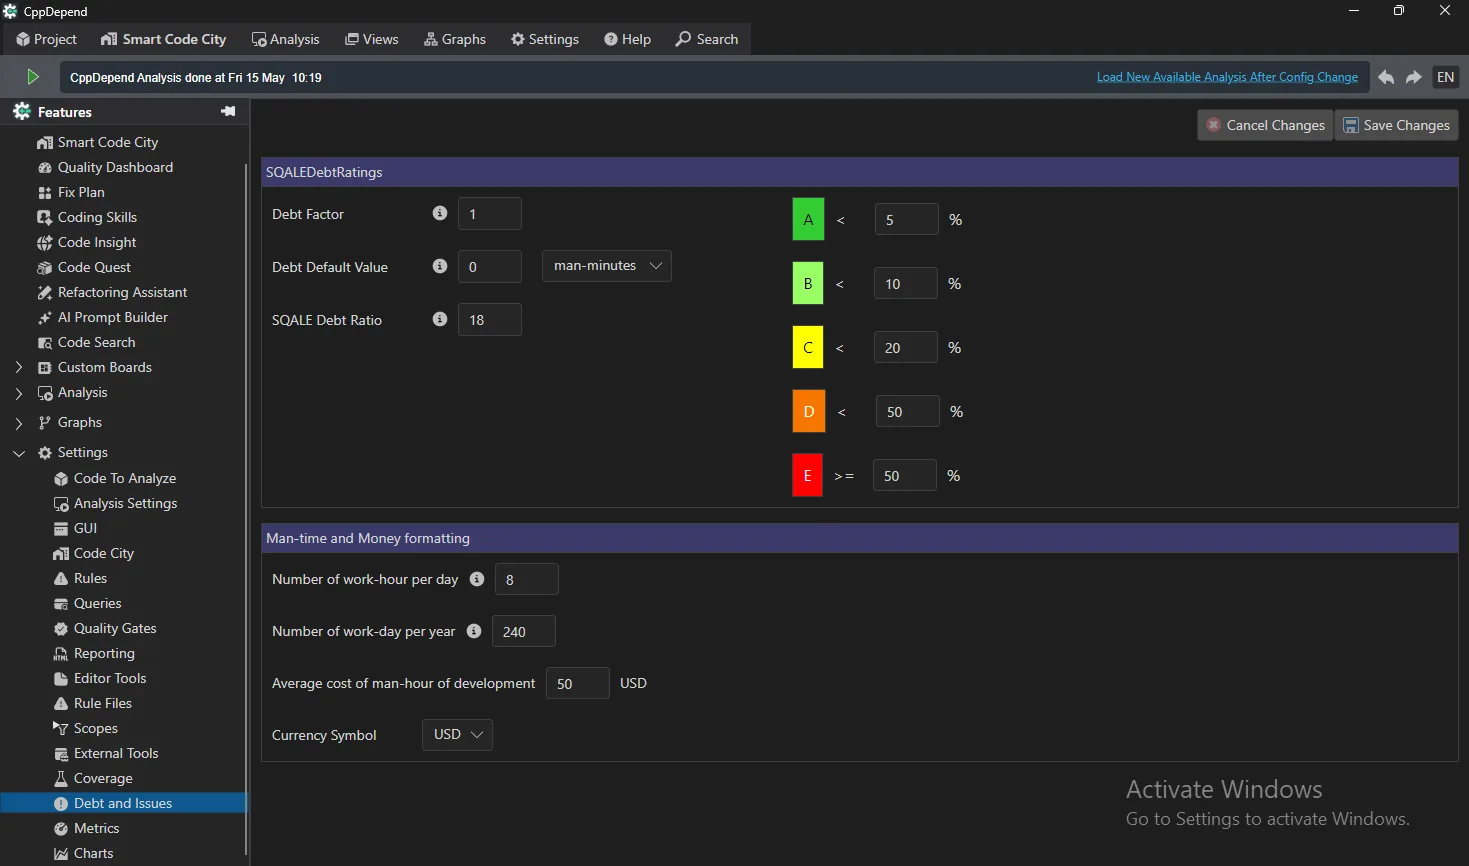Click the B rating threshold field

905,284
